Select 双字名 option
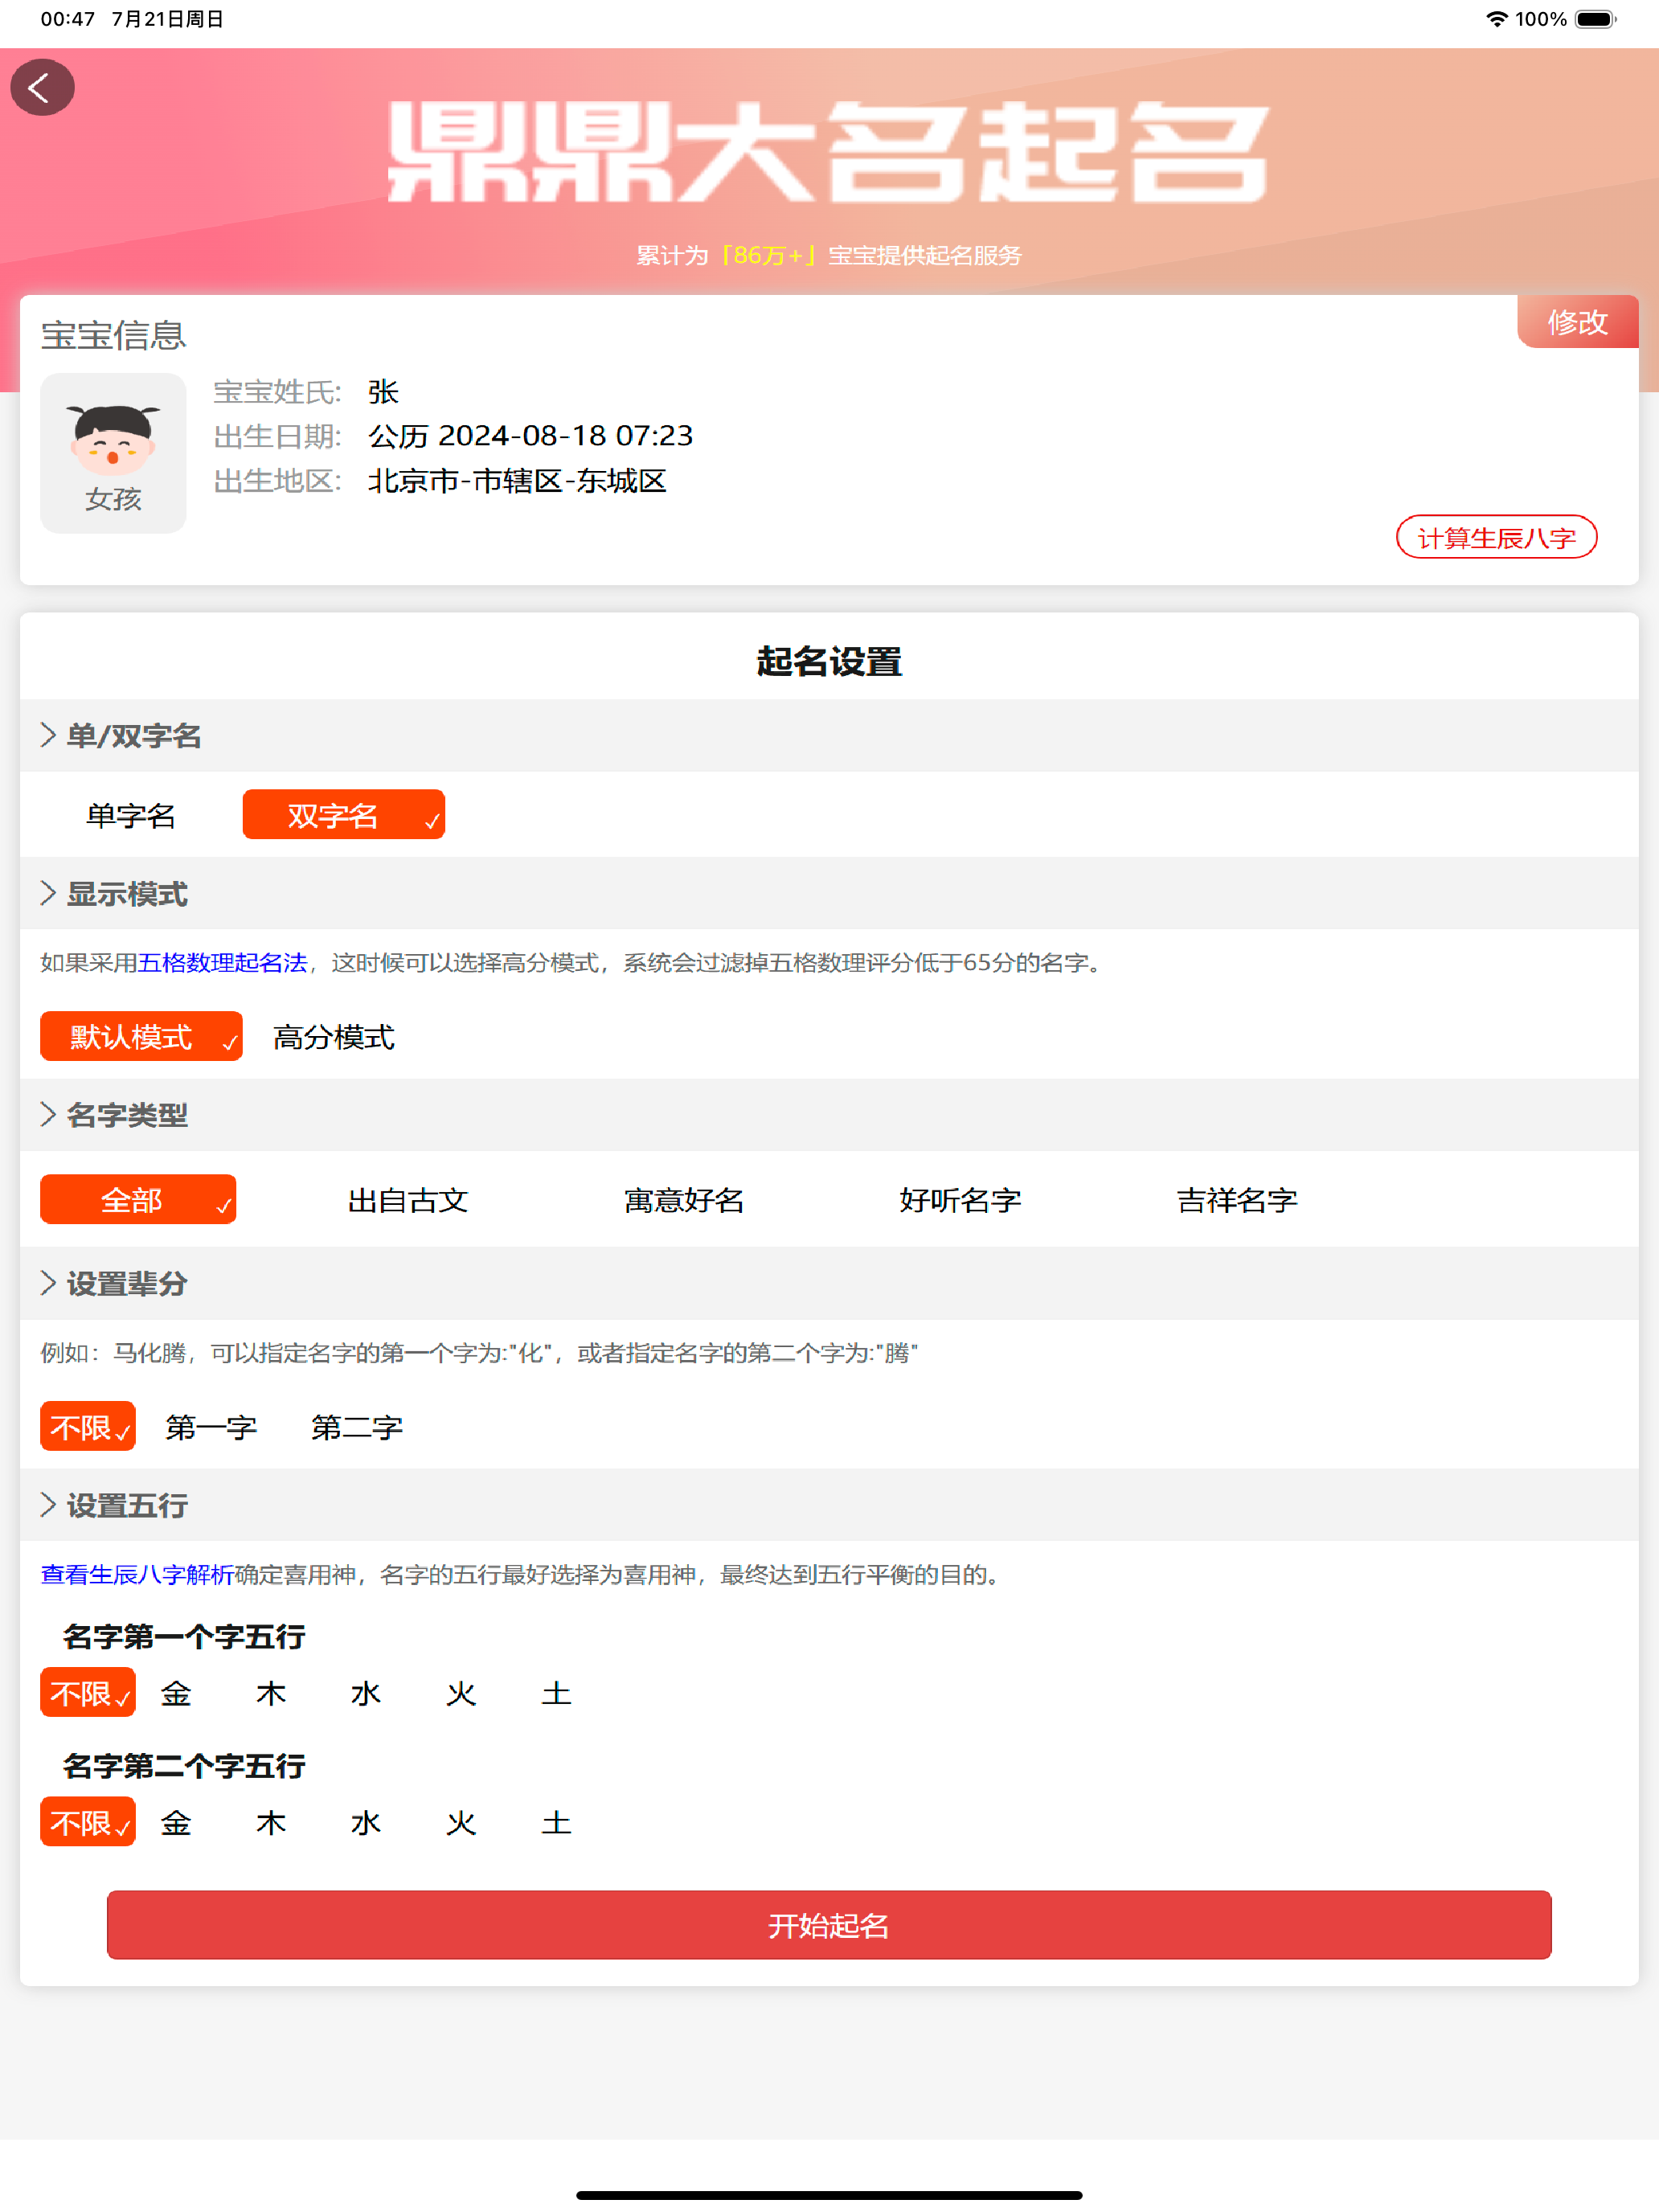This screenshot has height=2212, width=1659. pyautogui.click(x=344, y=815)
